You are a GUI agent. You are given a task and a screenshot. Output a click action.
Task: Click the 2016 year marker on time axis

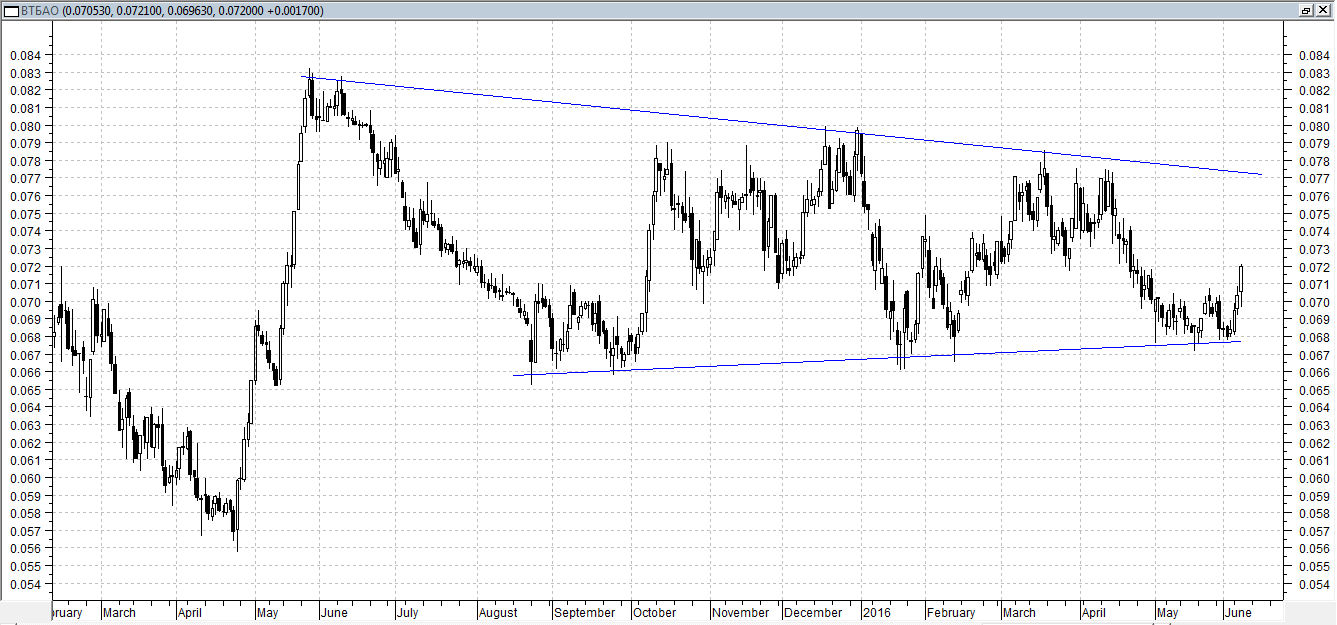(x=877, y=612)
